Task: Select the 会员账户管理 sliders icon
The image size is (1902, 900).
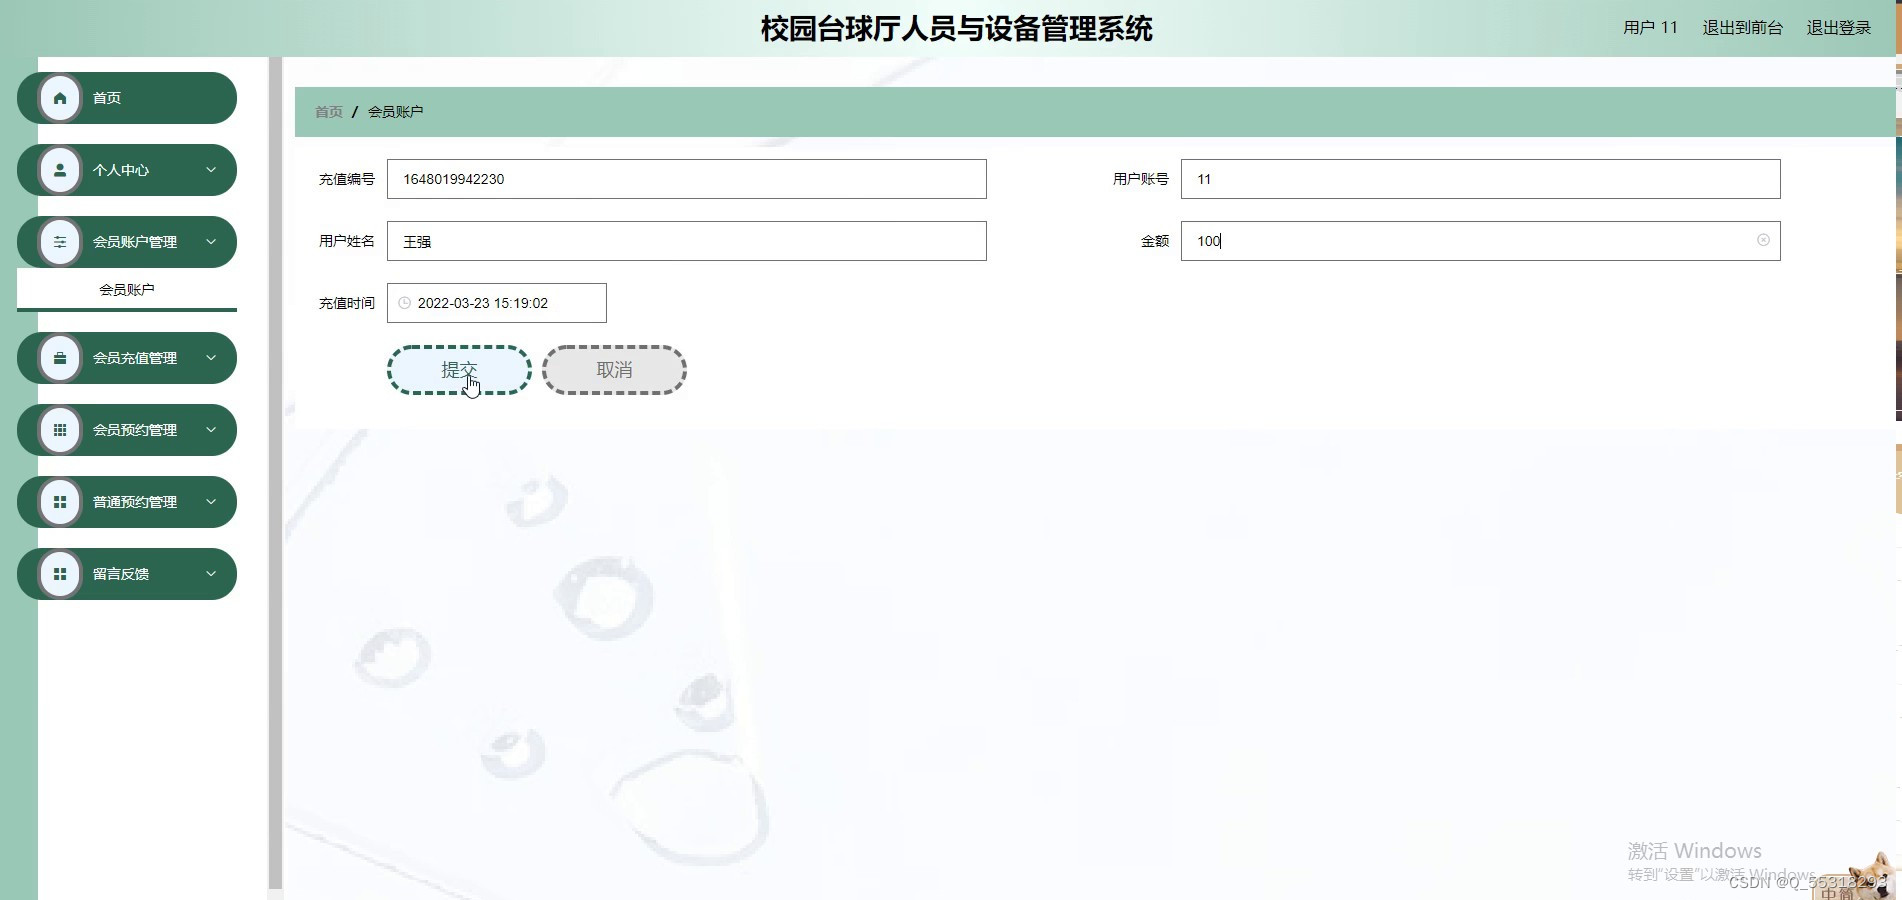Action: tap(59, 242)
